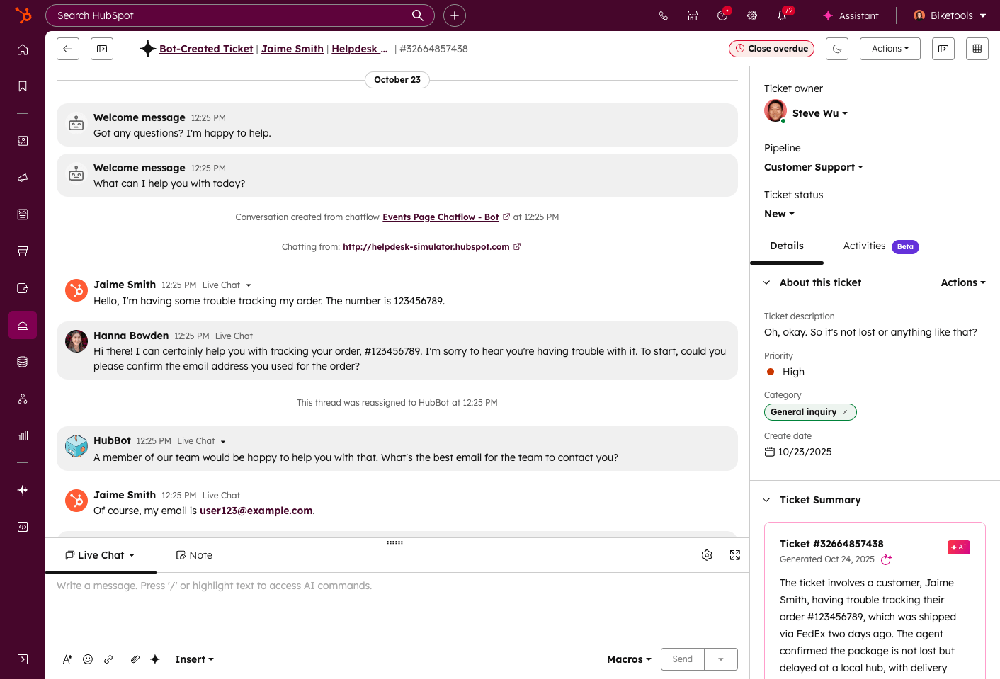Collapse the About this ticket section
1000x679 pixels.
coord(767,282)
